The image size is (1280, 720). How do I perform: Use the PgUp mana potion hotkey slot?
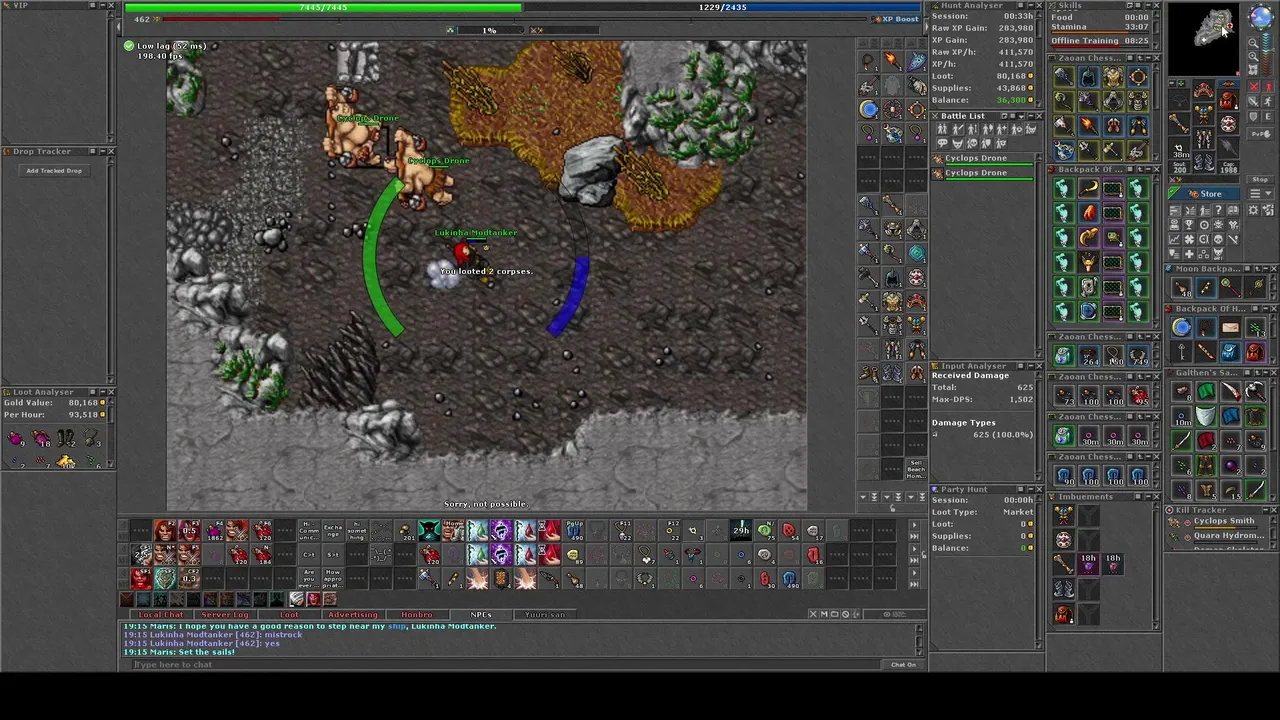575,530
